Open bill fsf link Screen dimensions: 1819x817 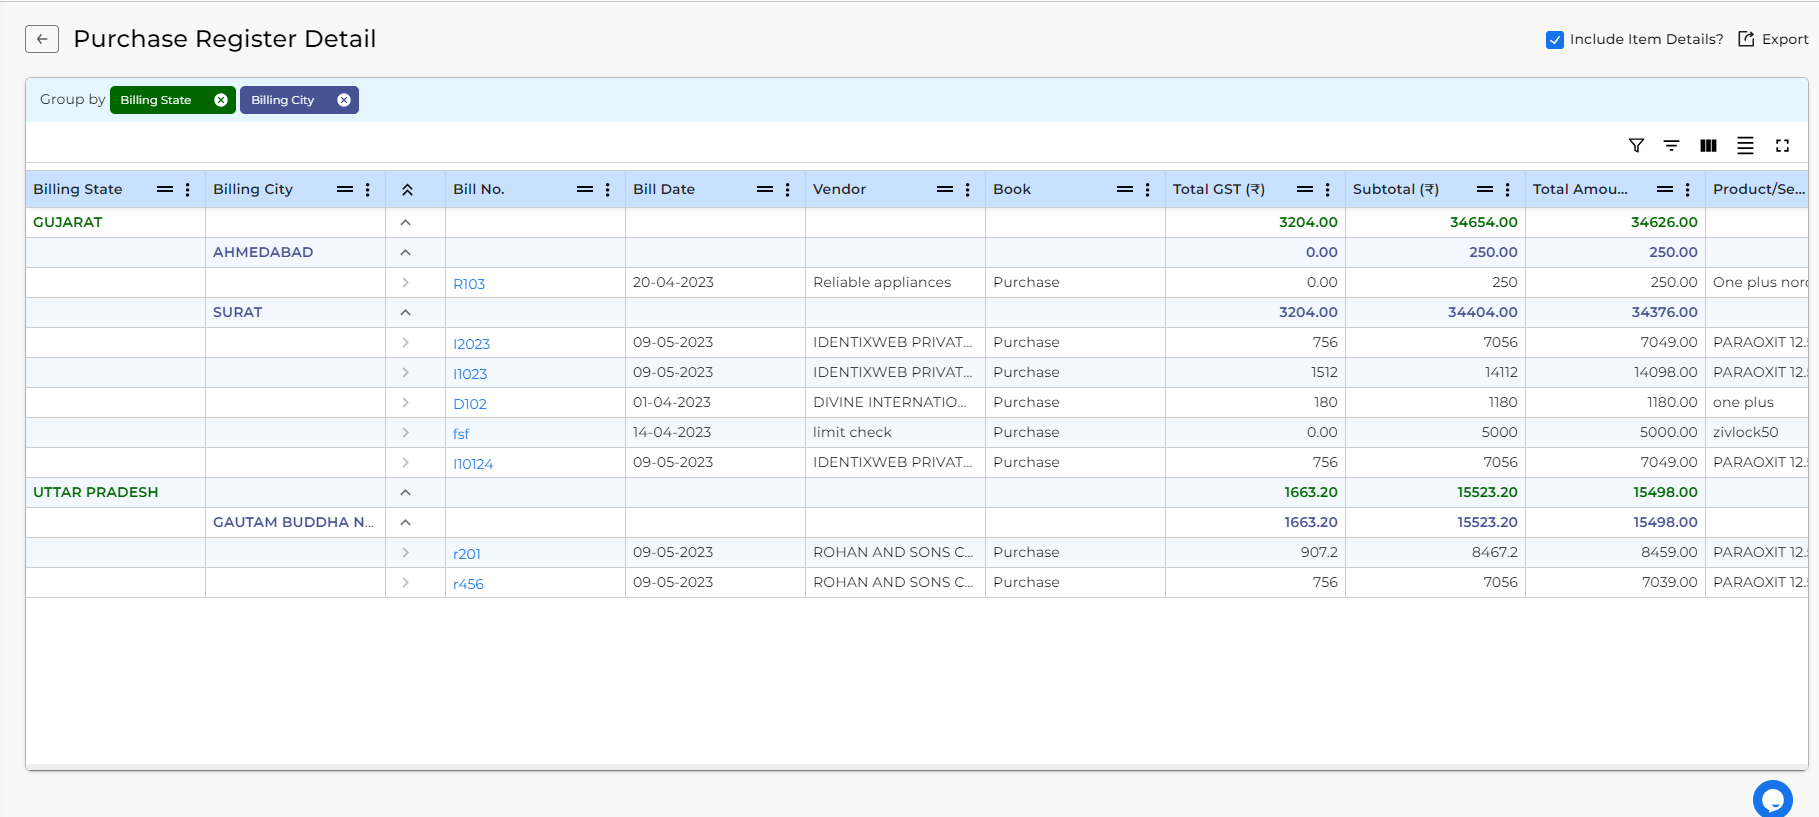[461, 434]
